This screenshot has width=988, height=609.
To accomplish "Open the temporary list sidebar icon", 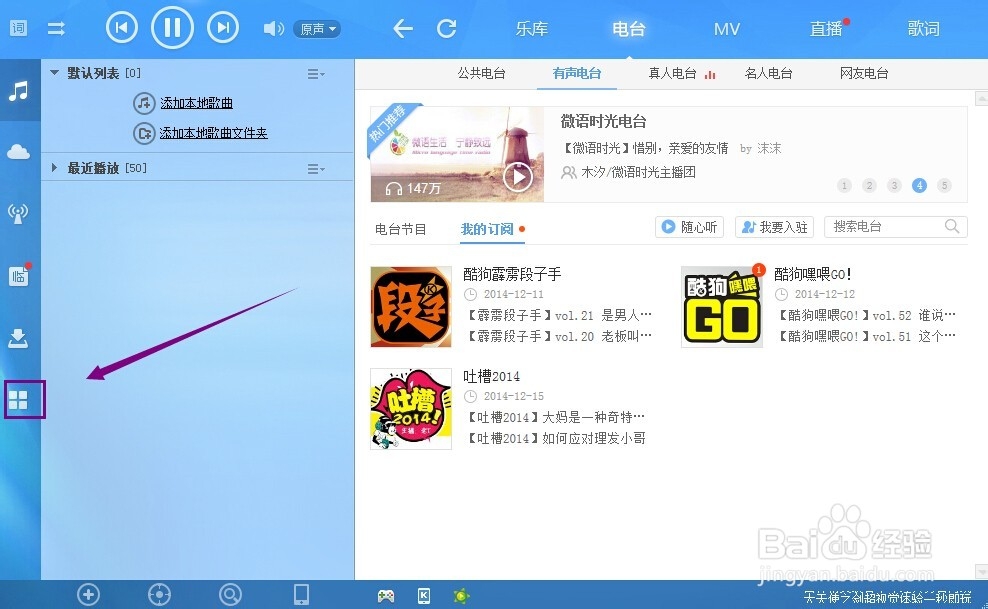I will [19, 276].
